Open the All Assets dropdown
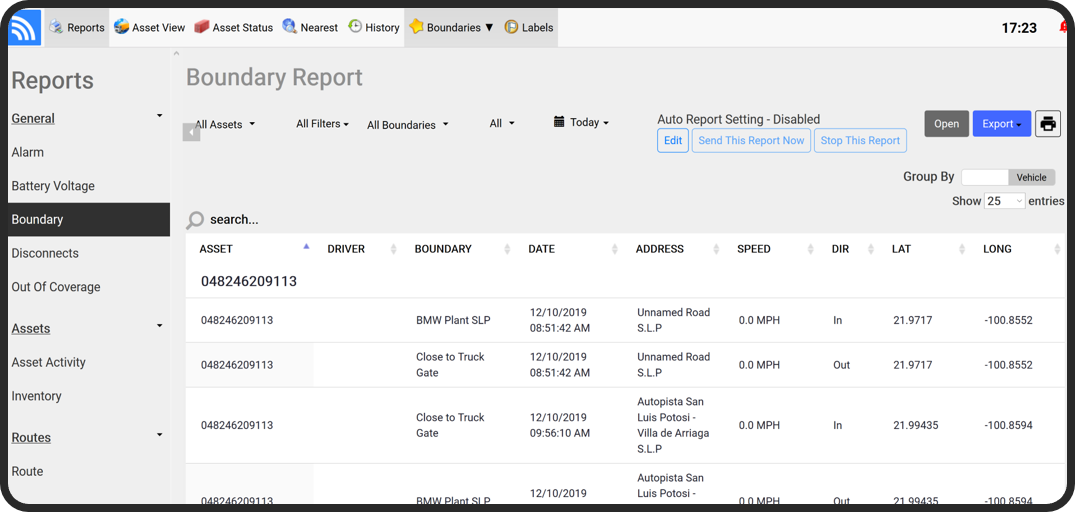This screenshot has width=1075, height=512. pos(225,124)
